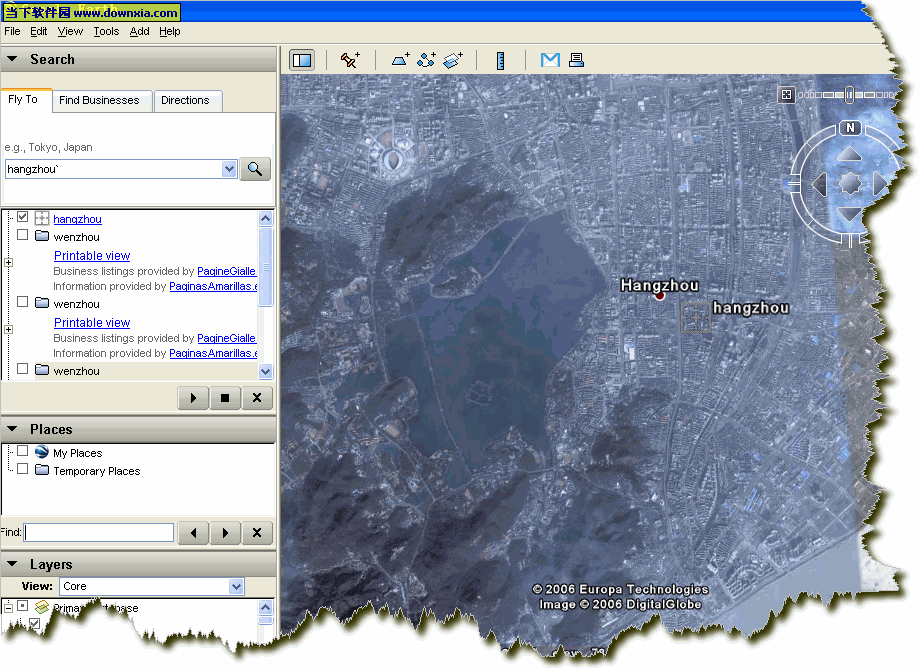The width and height of the screenshot is (921, 669).
Task: Check the first wenzhou folder checkbox
Action: [x=23, y=236]
